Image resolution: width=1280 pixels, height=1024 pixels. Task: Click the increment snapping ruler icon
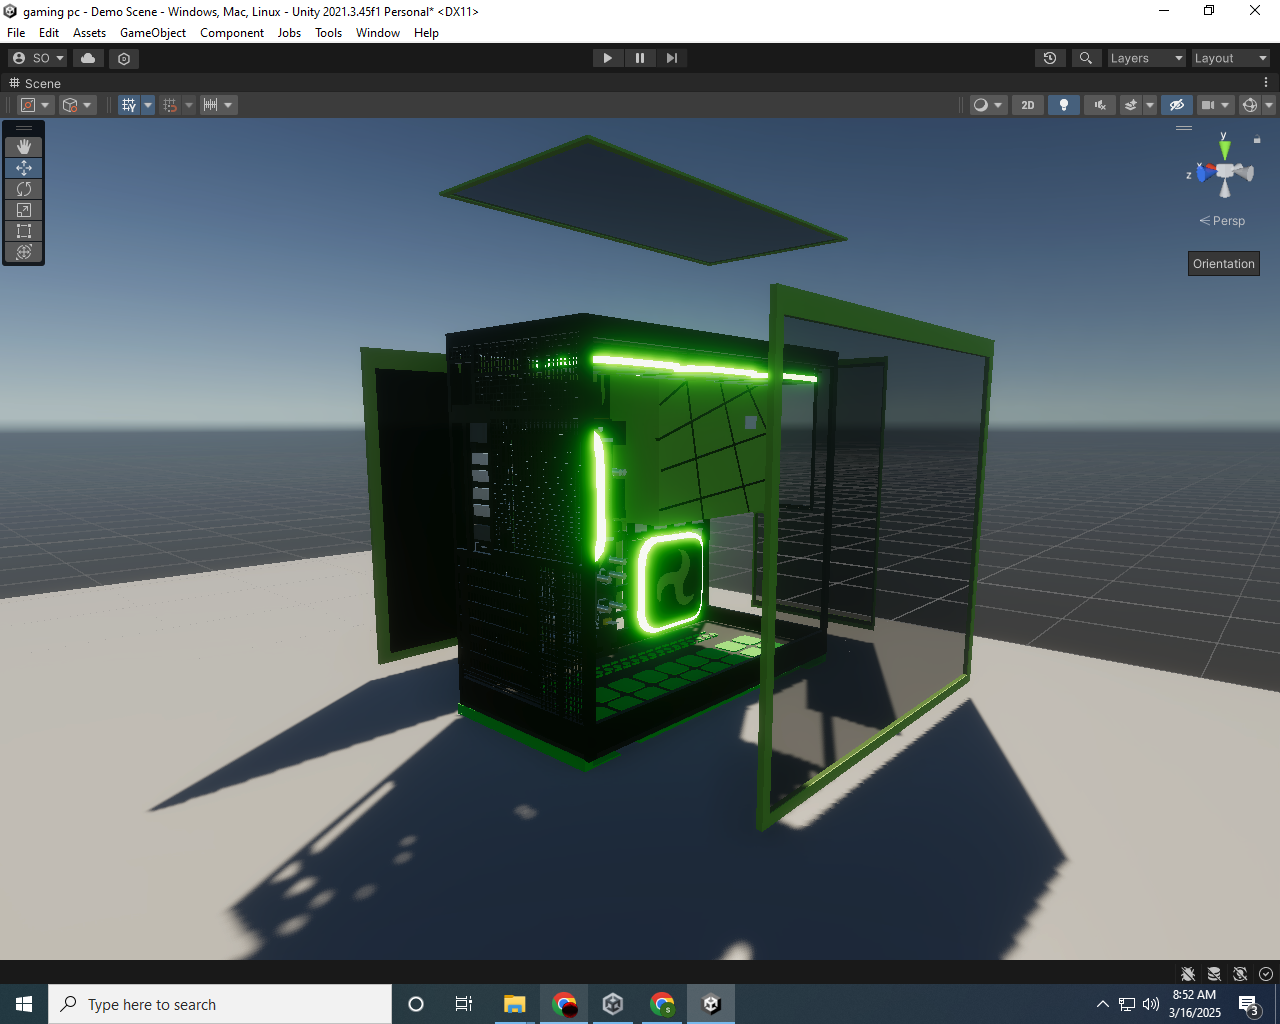click(210, 105)
